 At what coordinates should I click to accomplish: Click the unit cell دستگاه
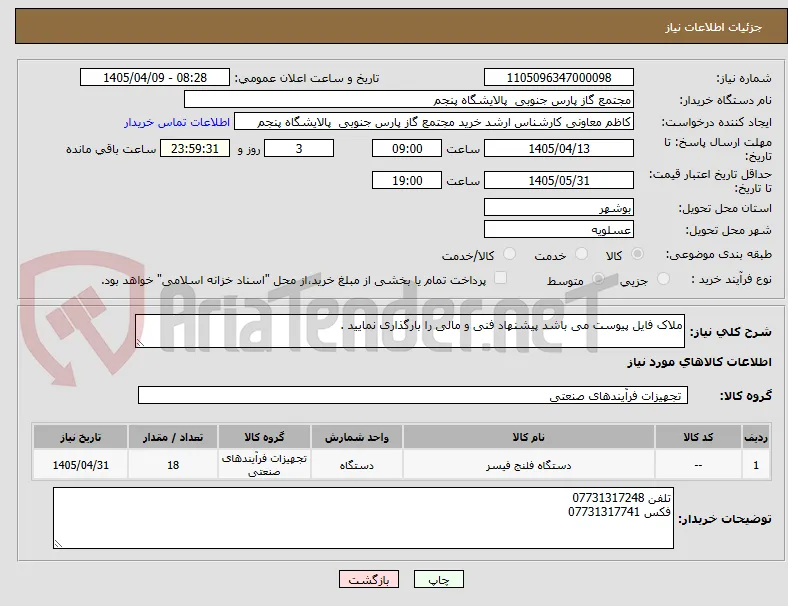click(357, 465)
